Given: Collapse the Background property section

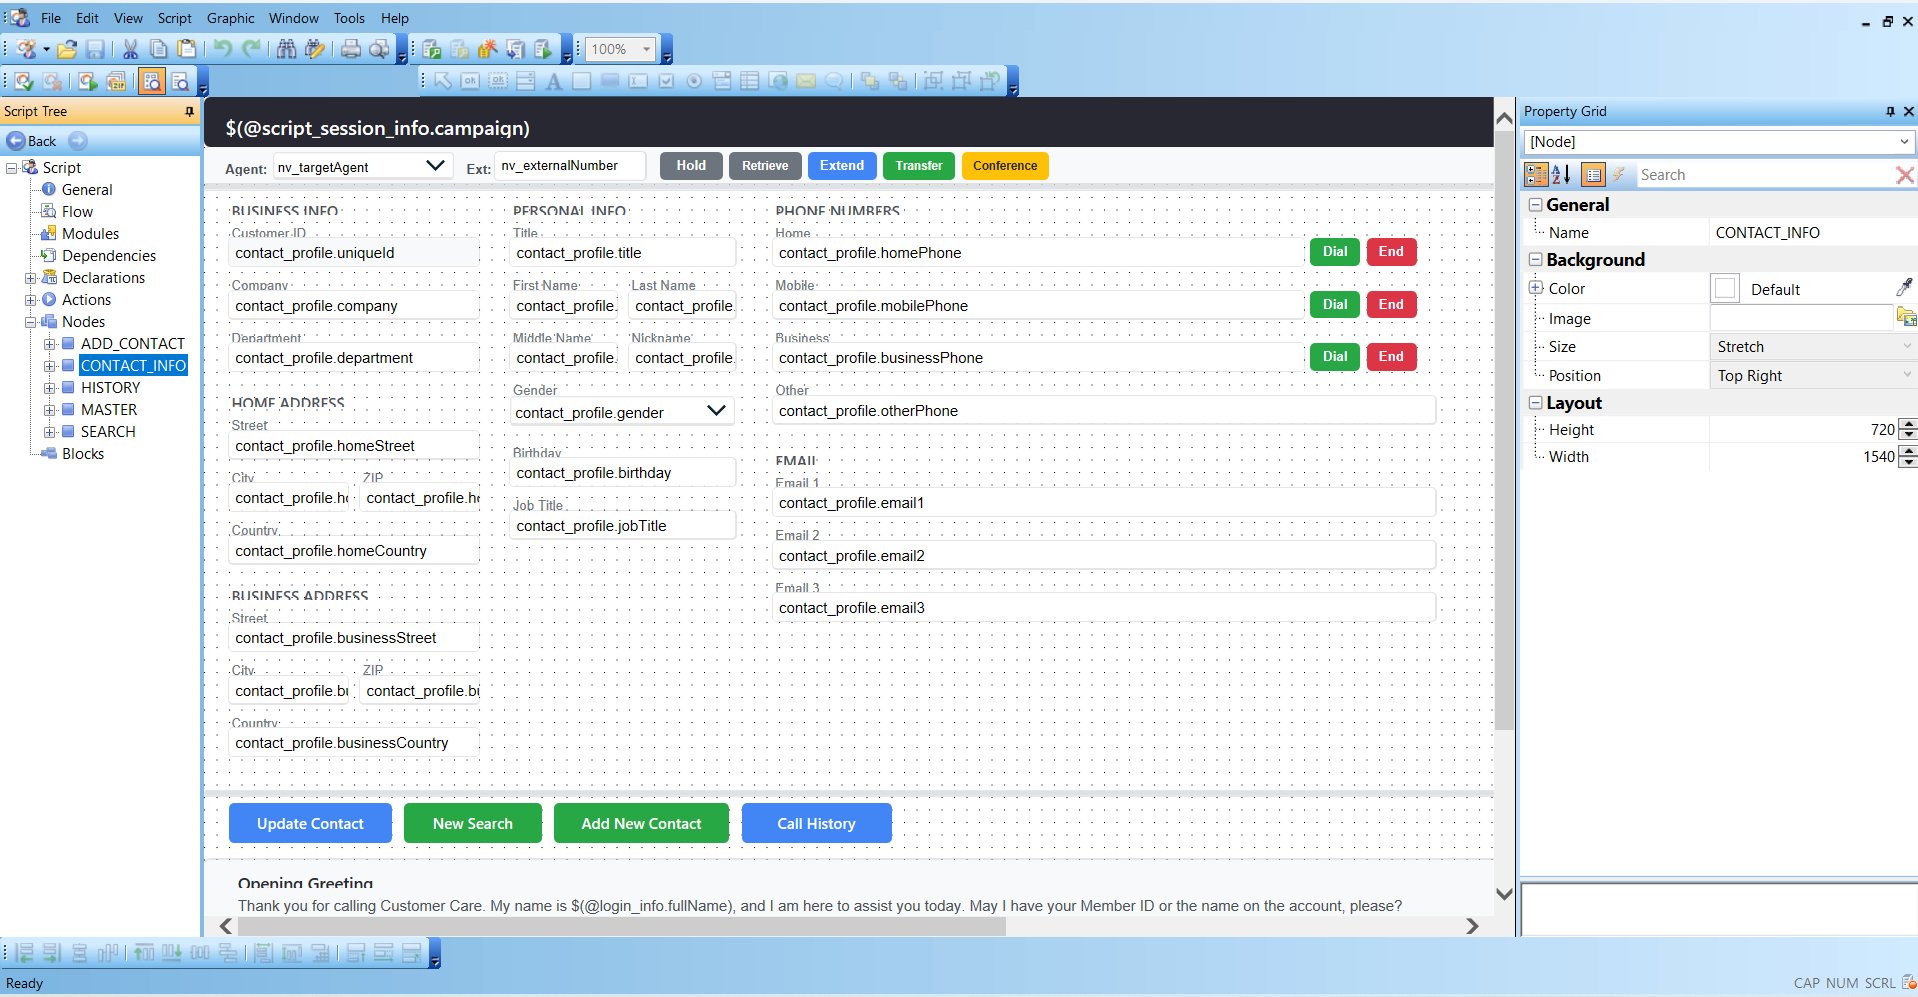Looking at the screenshot, I should coord(1535,259).
